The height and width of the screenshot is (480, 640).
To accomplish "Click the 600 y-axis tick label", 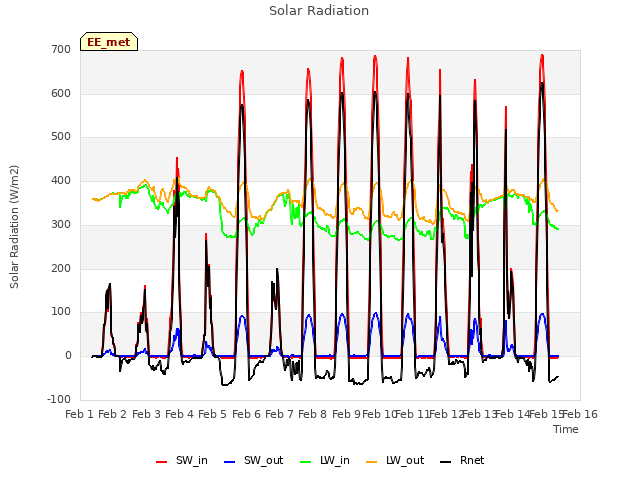I will 61,93.
